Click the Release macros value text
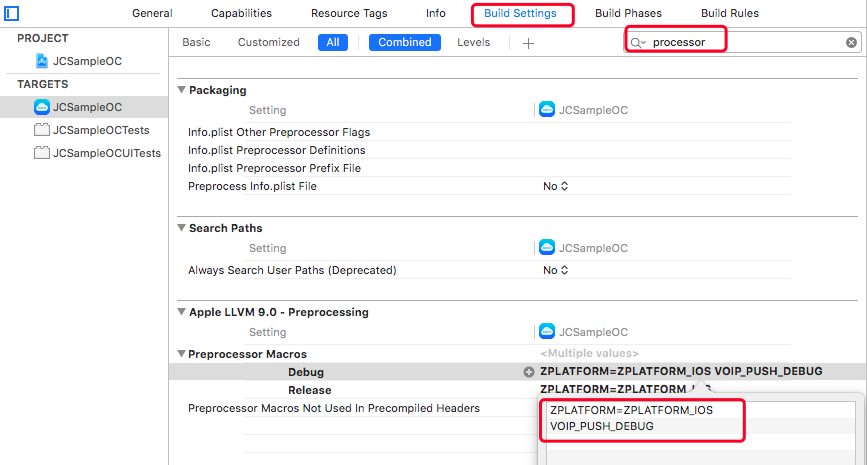 pos(625,389)
